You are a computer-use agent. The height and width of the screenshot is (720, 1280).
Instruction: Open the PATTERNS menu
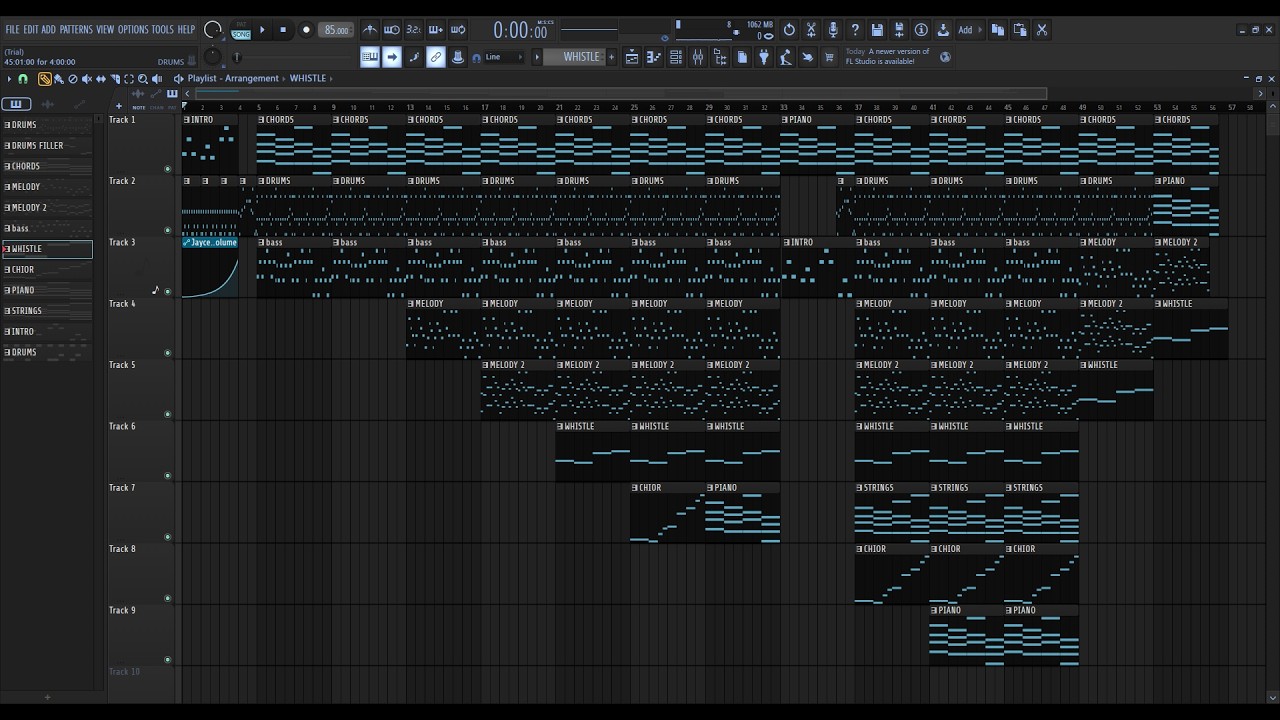tap(76, 29)
